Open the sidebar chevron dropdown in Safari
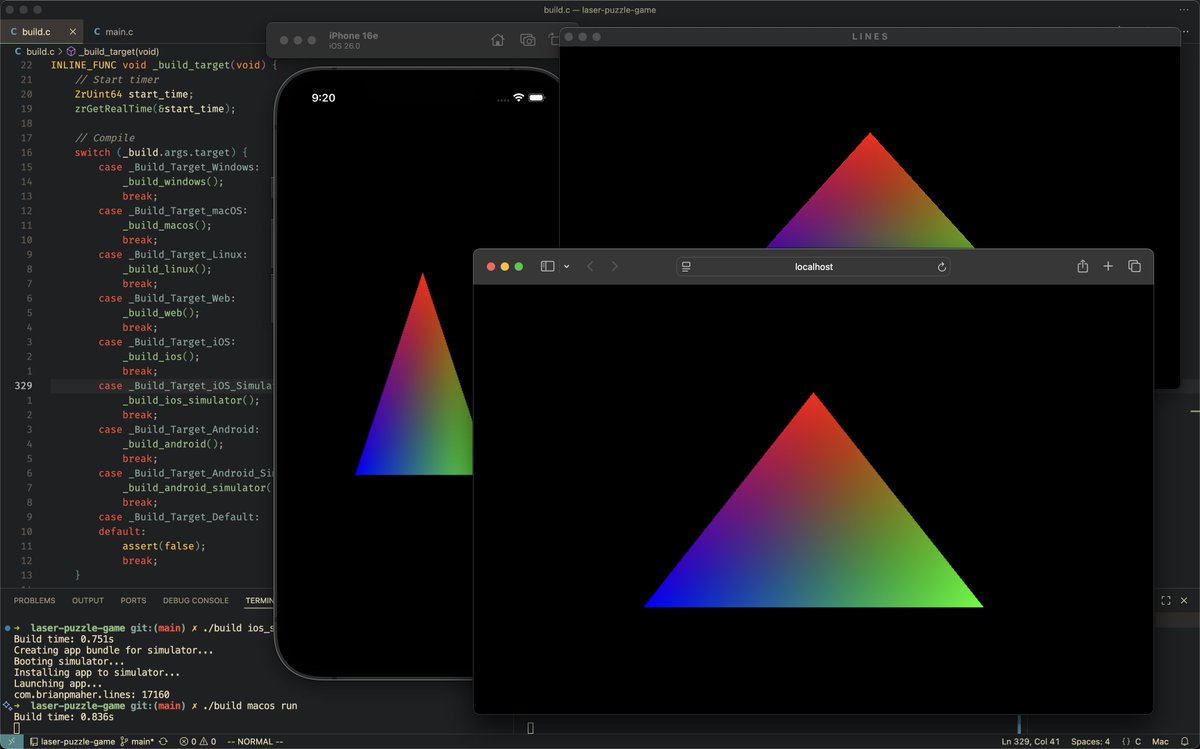Screen dimensions: 1200x749 pos(566,266)
